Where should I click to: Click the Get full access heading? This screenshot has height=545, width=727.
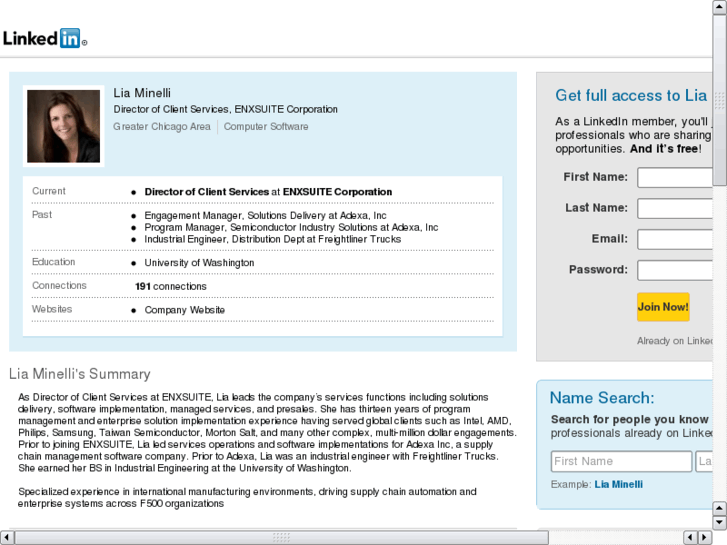(x=631, y=95)
